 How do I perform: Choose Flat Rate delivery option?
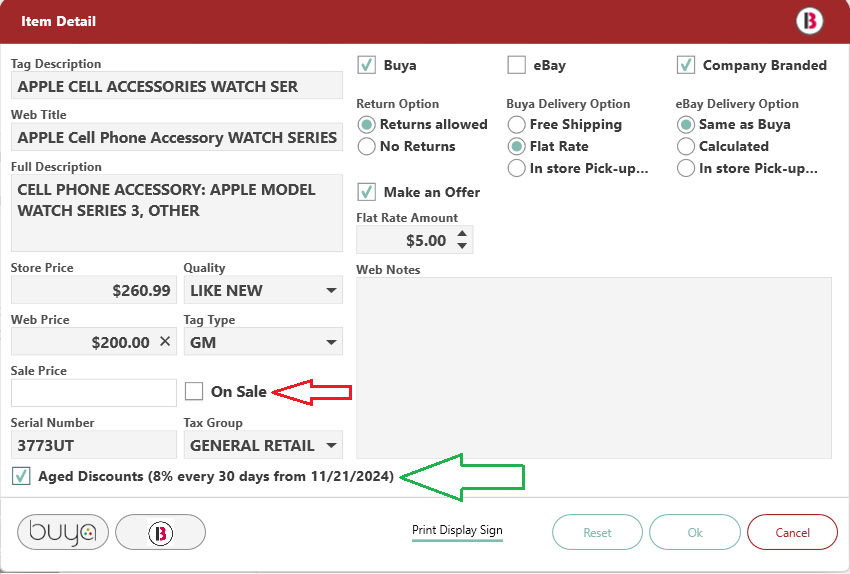[x=517, y=146]
